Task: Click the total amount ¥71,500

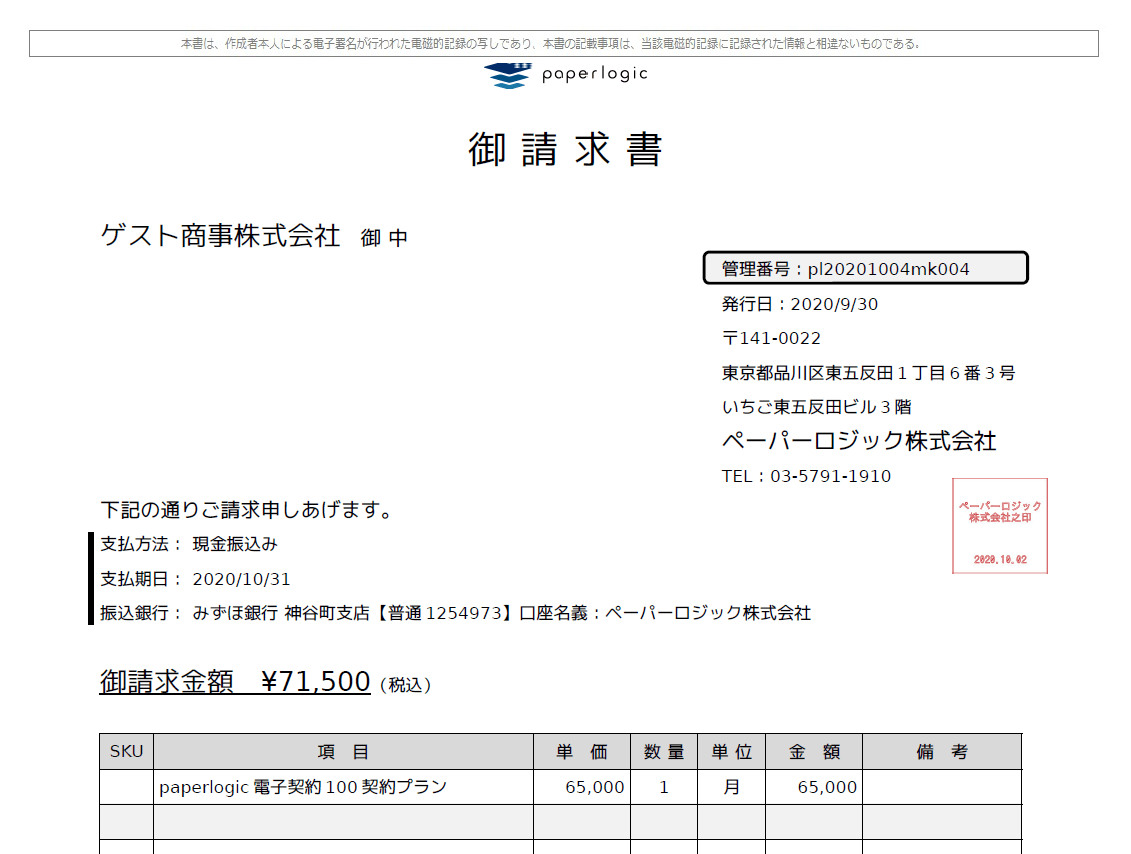Action: (x=315, y=682)
